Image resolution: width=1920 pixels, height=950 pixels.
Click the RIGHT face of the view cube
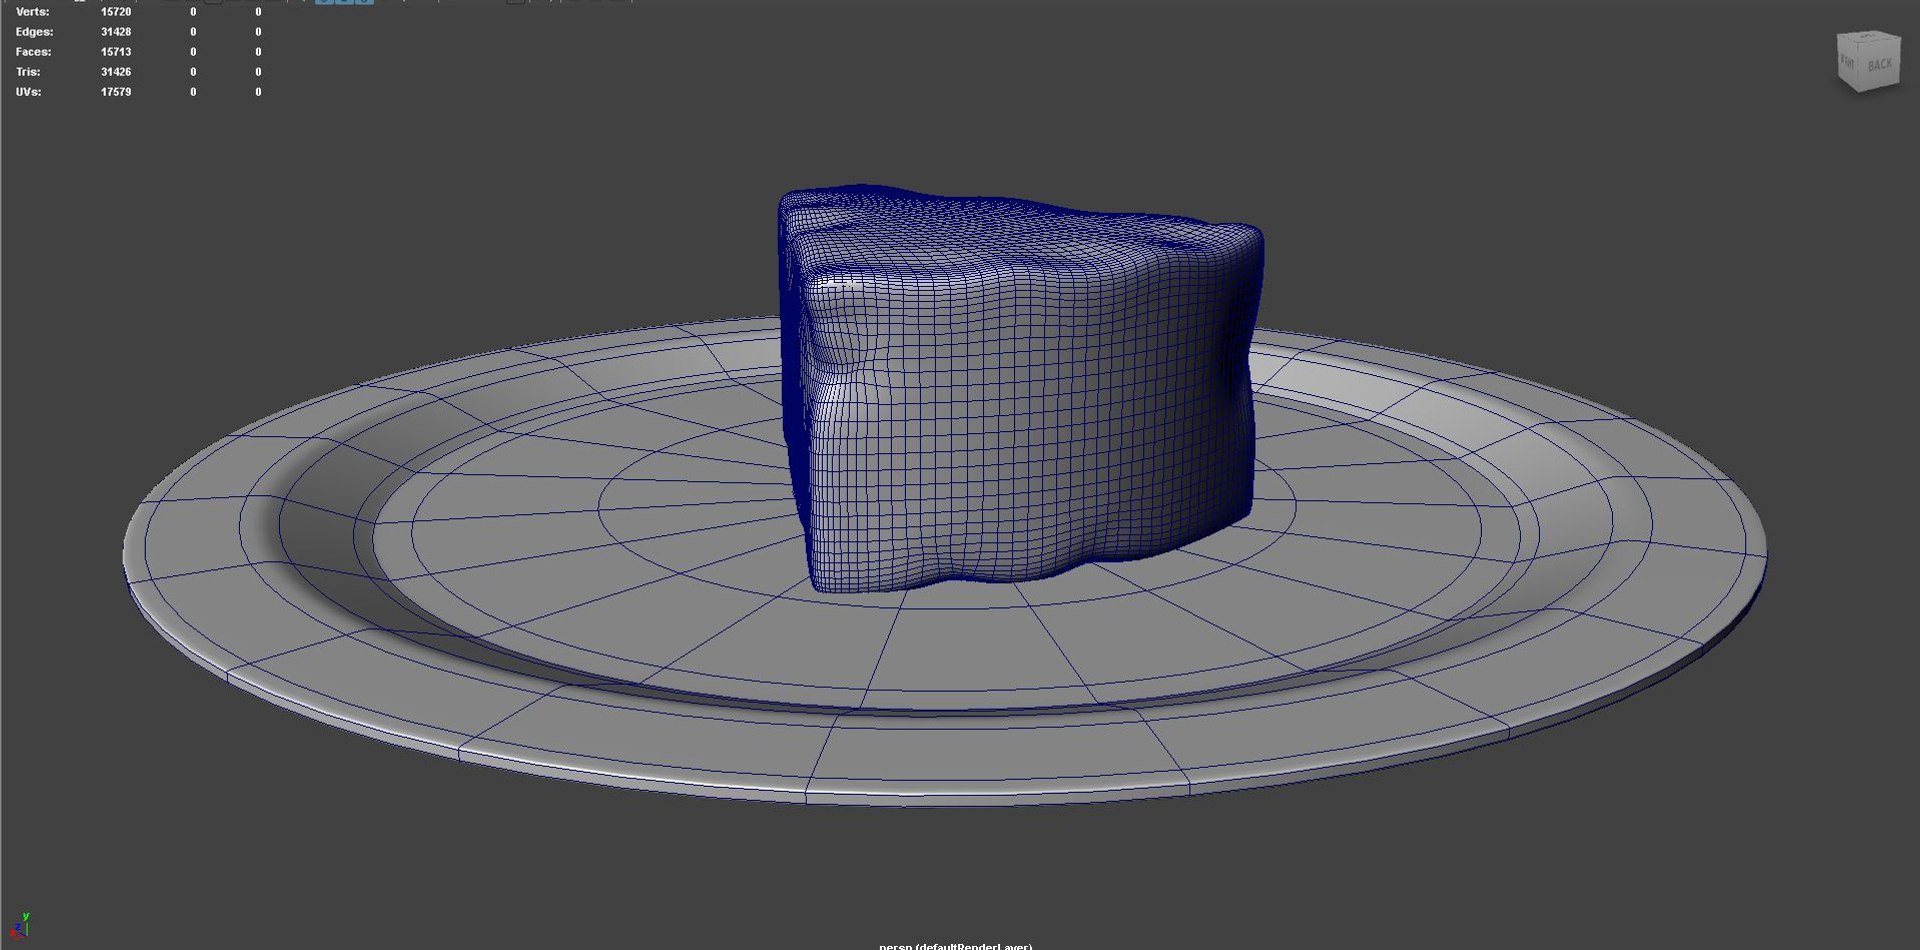coord(1848,63)
